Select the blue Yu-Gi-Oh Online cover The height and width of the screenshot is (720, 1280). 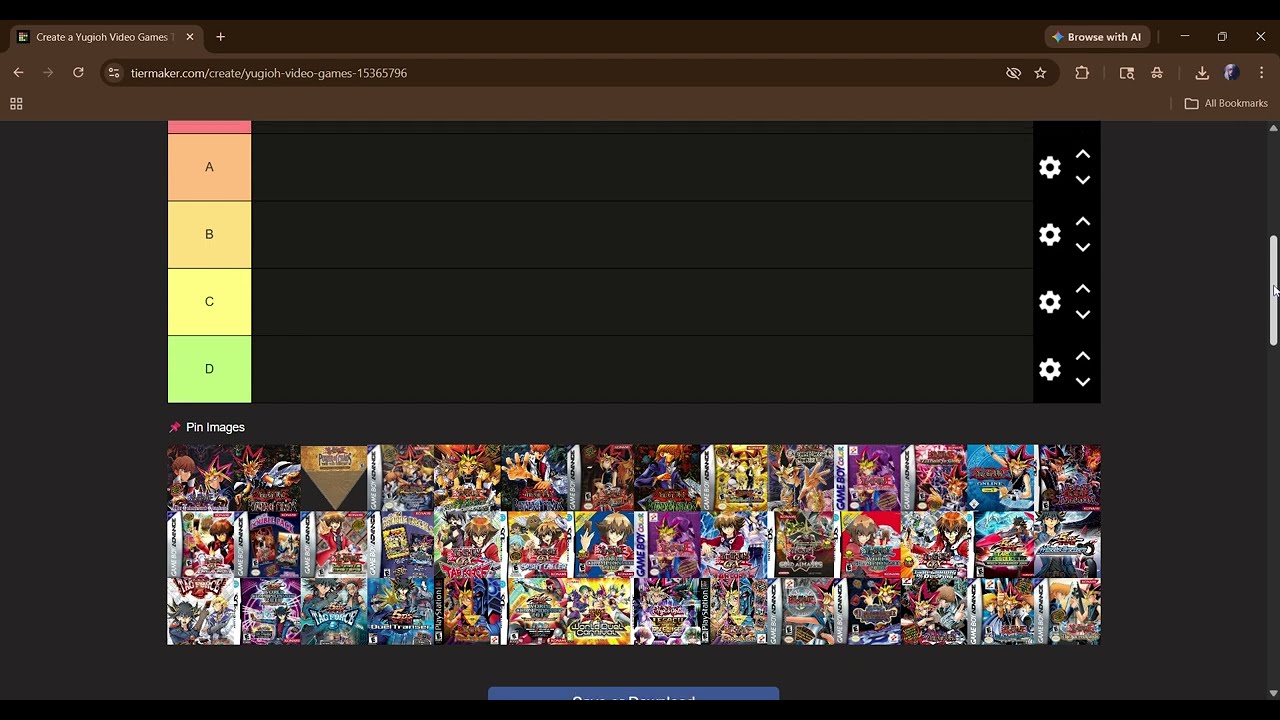pos(1001,478)
